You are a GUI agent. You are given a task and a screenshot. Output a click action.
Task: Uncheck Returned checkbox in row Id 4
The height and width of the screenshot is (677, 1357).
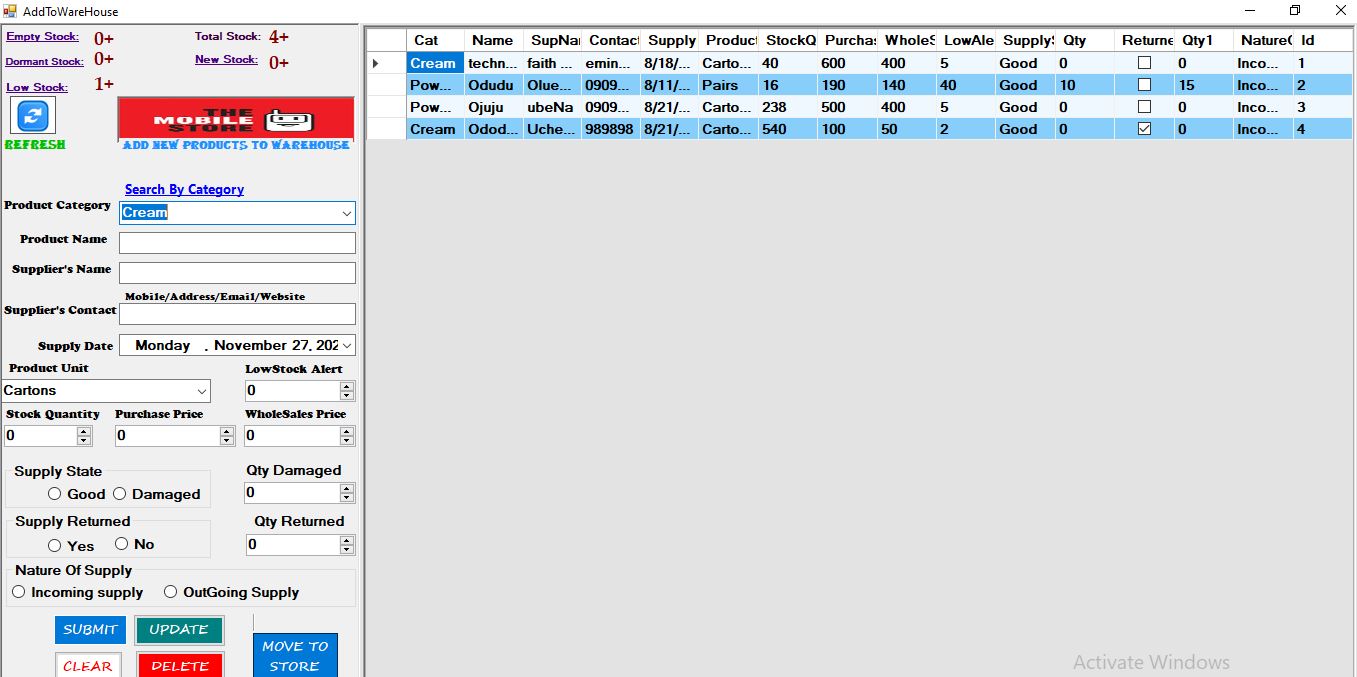[x=1145, y=129]
